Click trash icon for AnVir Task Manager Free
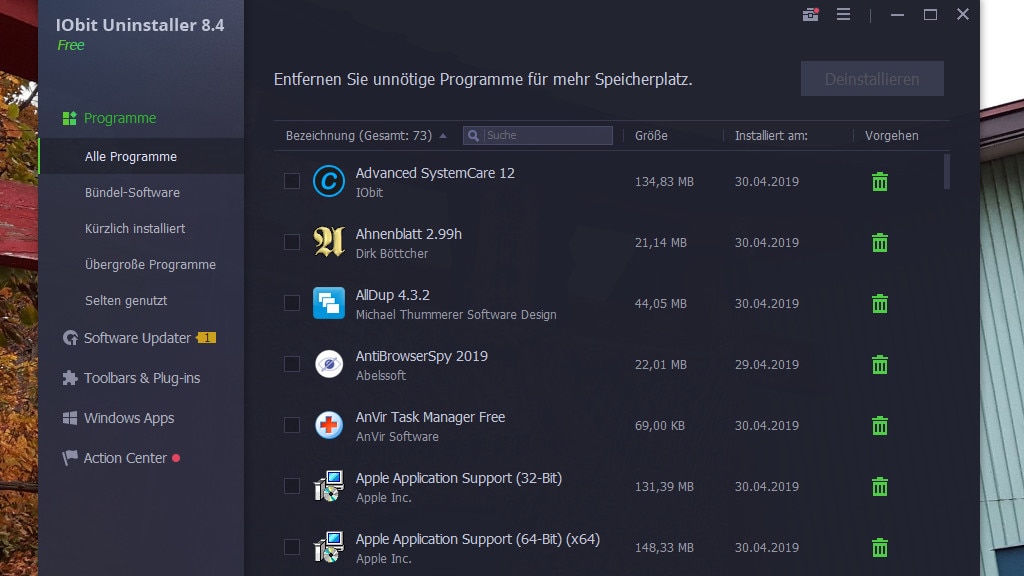1024x576 pixels. (880, 426)
